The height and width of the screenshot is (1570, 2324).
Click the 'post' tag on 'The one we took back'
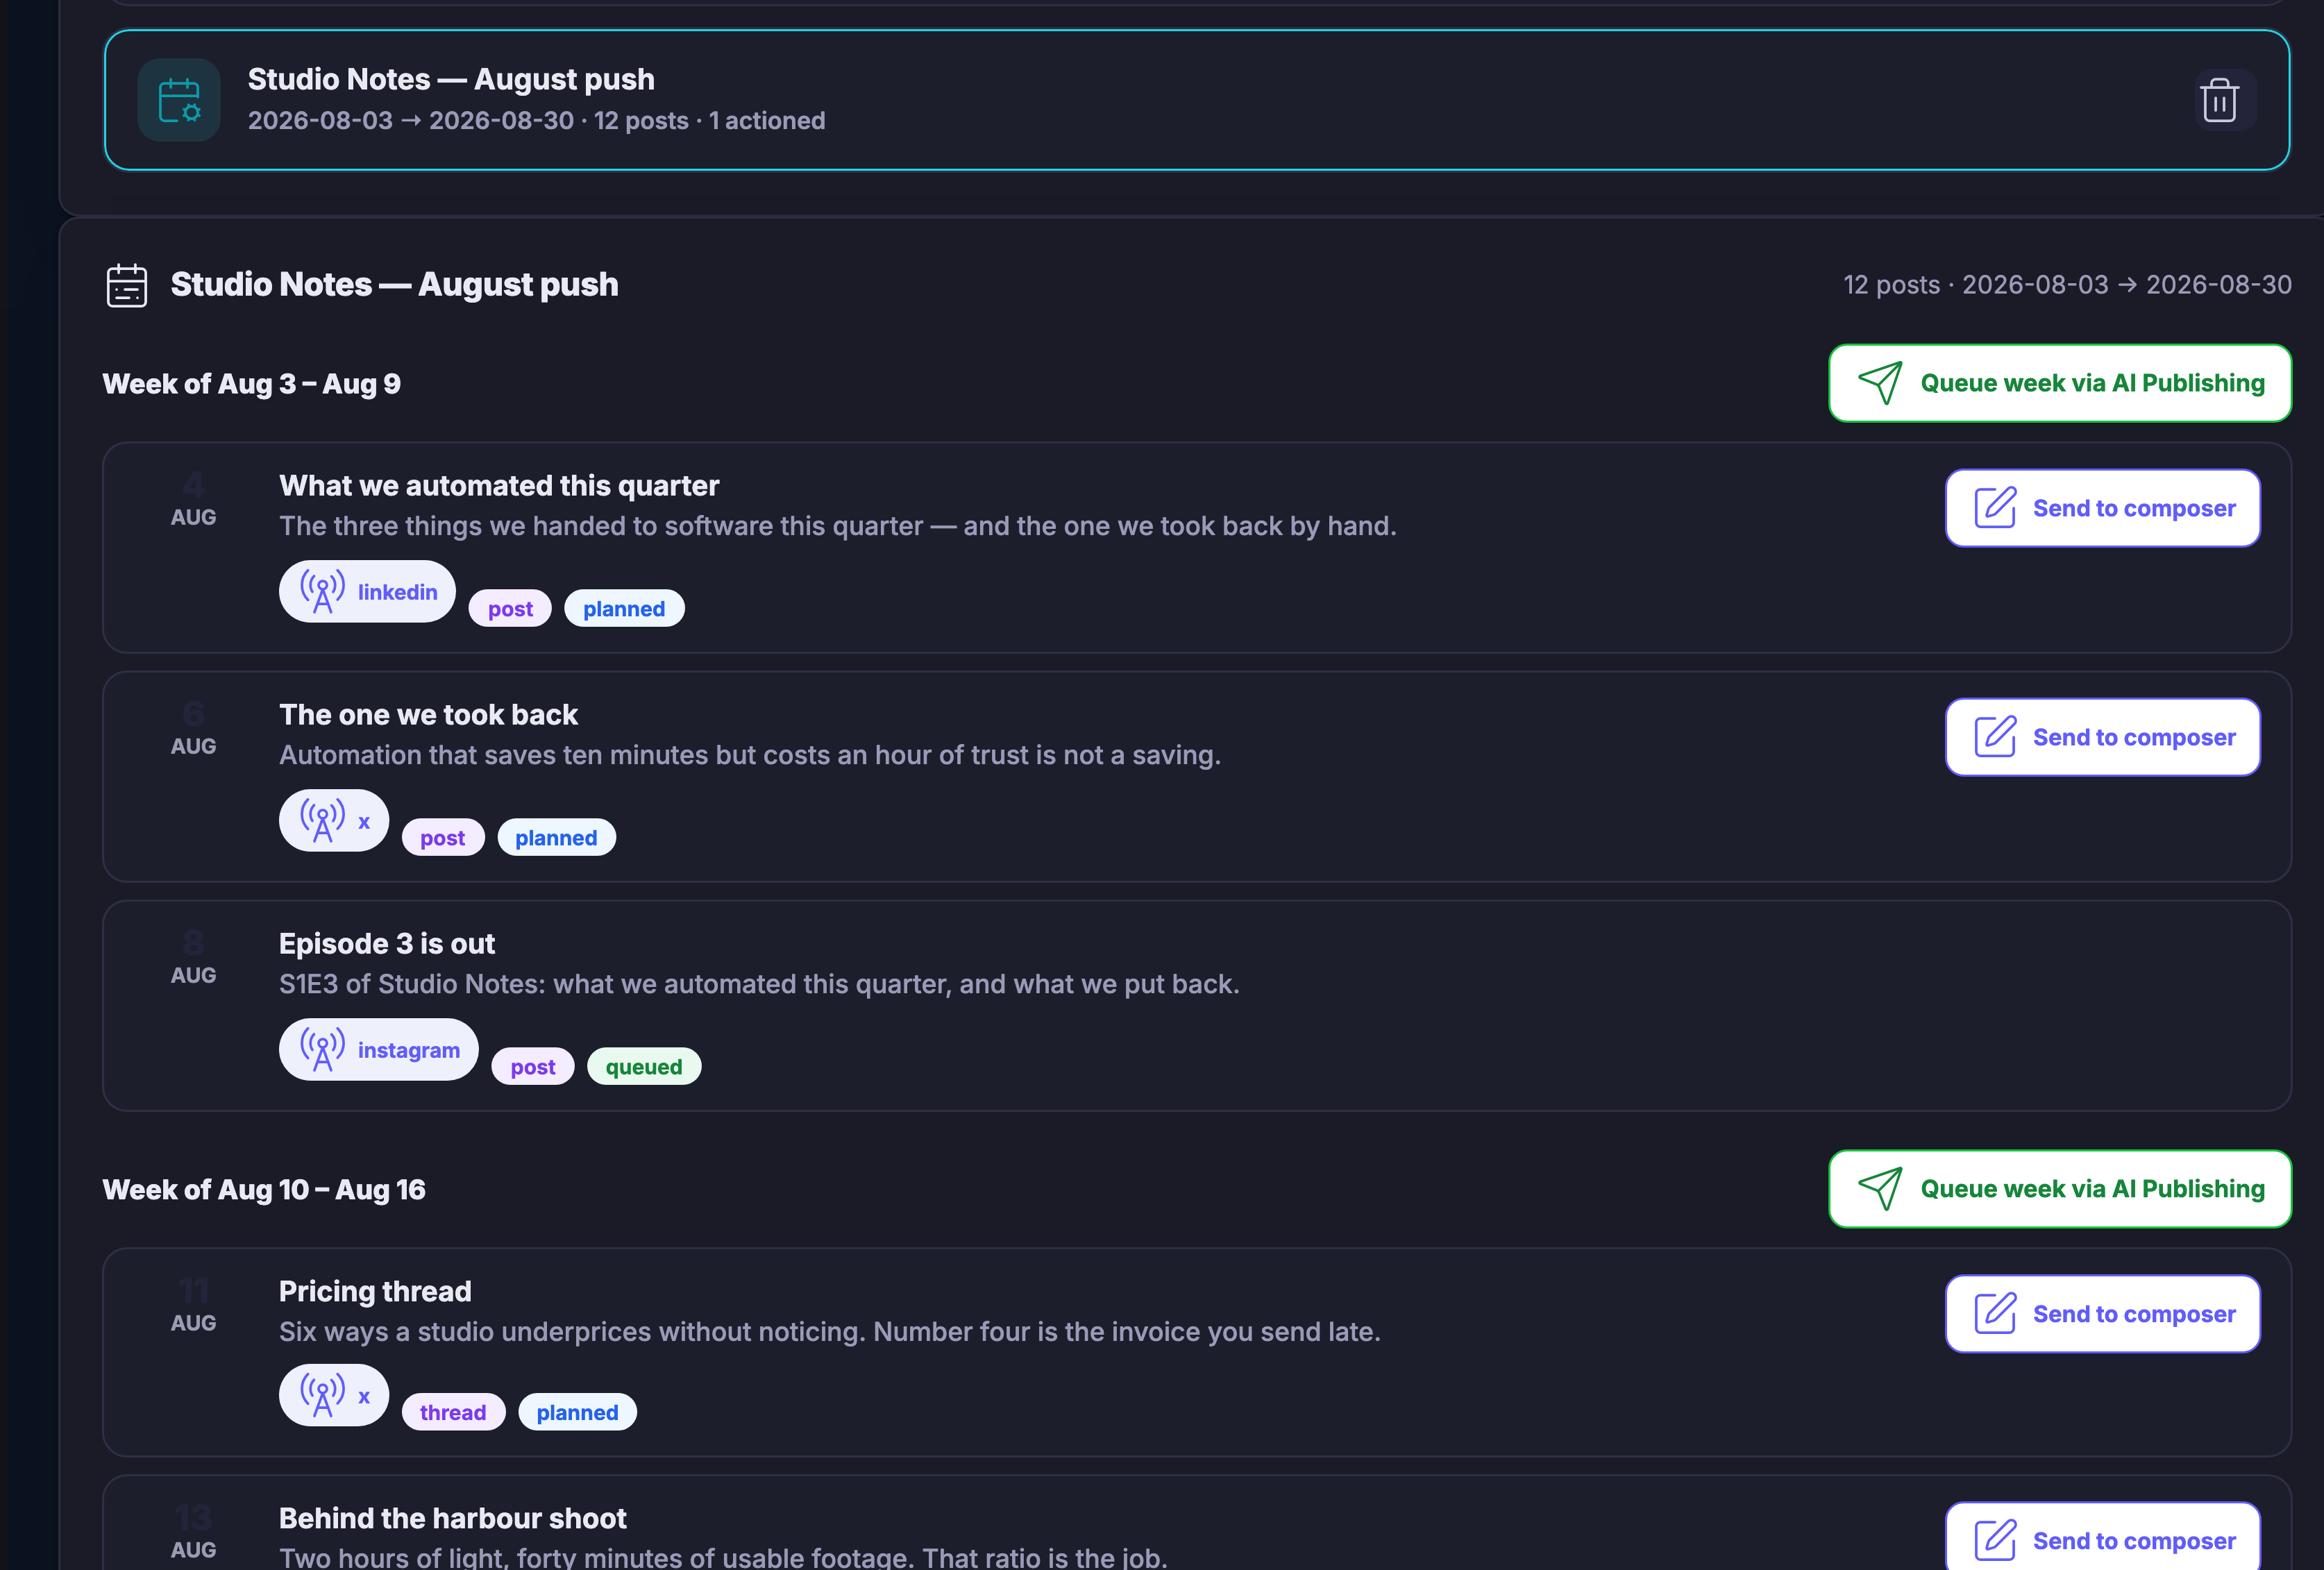tap(443, 838)
